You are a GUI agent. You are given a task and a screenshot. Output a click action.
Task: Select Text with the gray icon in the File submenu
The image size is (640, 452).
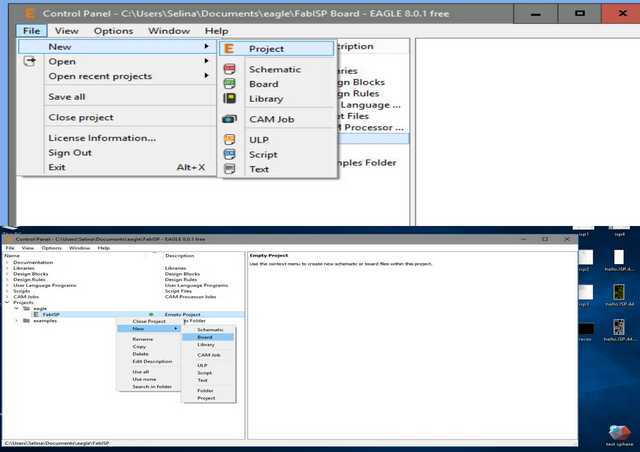click(x=277, y=169)
